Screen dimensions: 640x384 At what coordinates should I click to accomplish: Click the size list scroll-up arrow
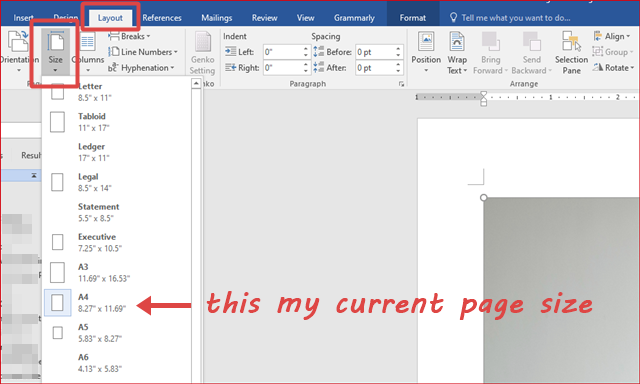pyautogui.click(x=196, y=84)
